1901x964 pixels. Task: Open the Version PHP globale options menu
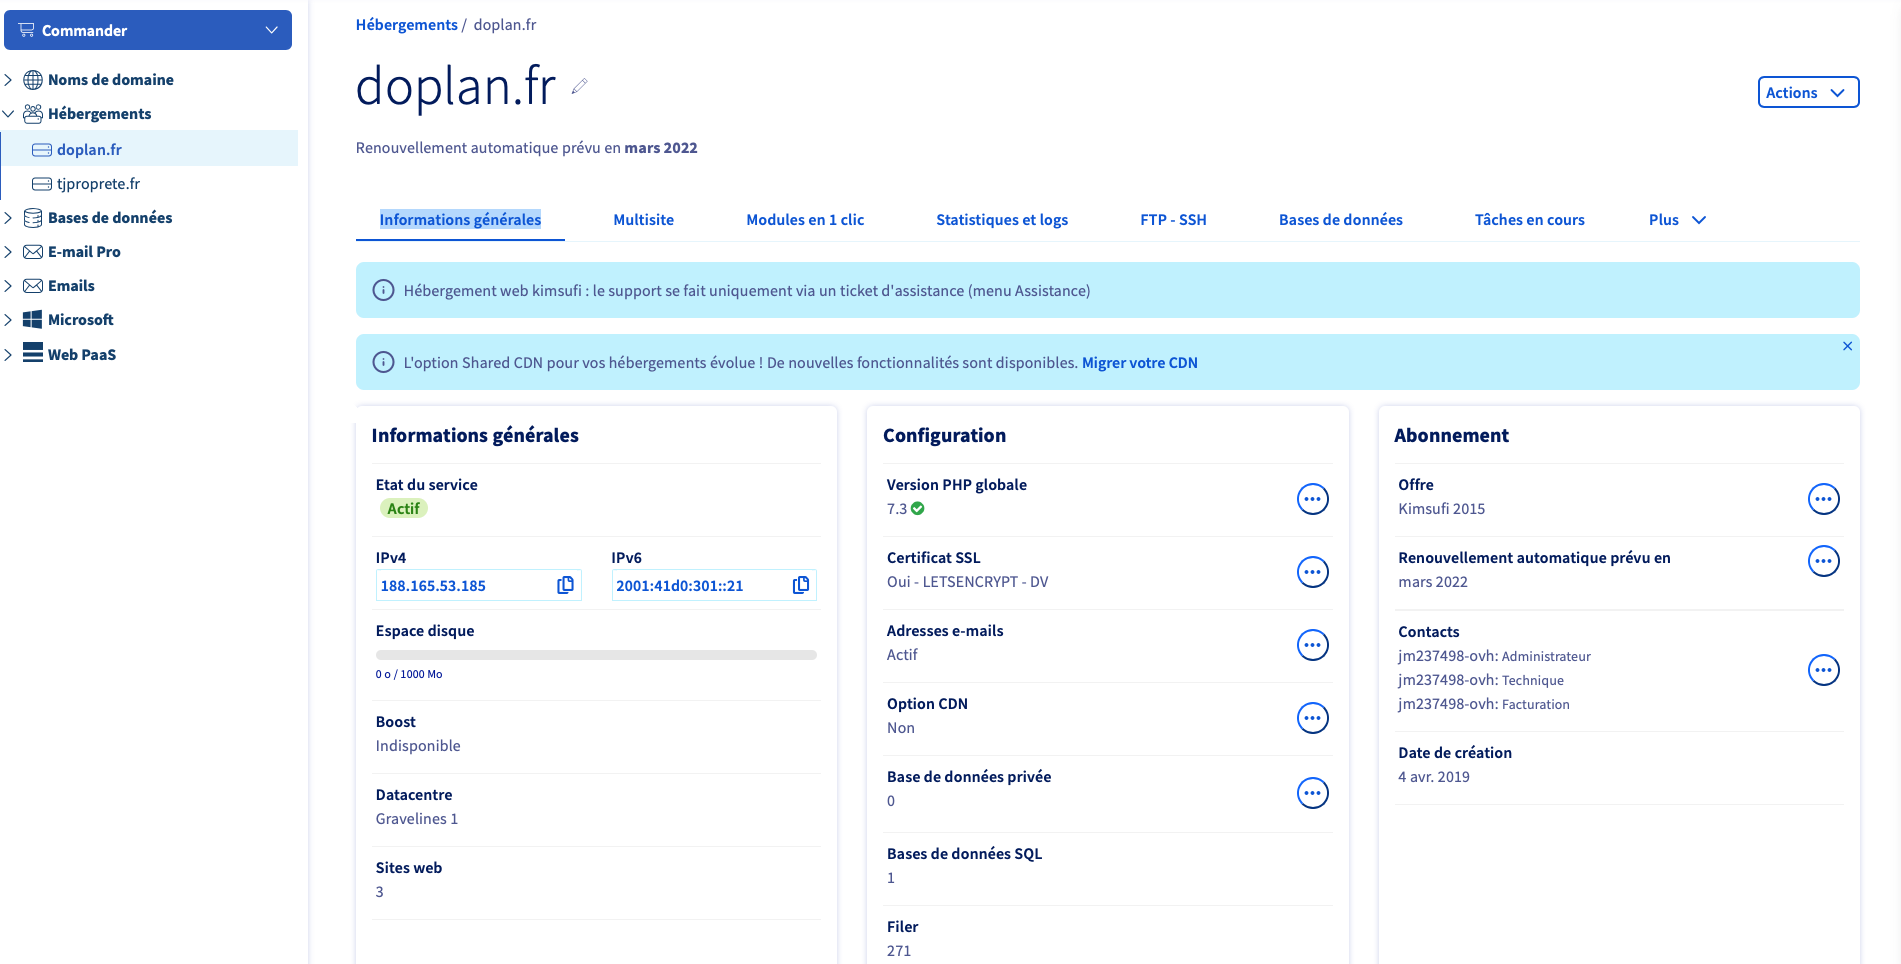click(1312, 498)
